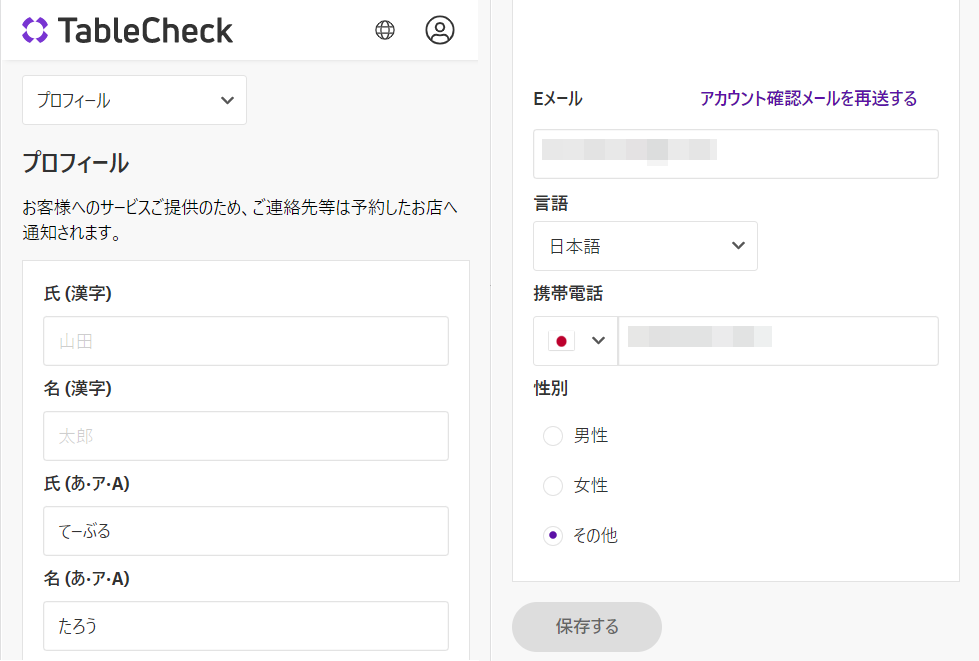The image size is (979, 661).
Task: Select the 女性 radio button
Action: (x=553, y=486)
